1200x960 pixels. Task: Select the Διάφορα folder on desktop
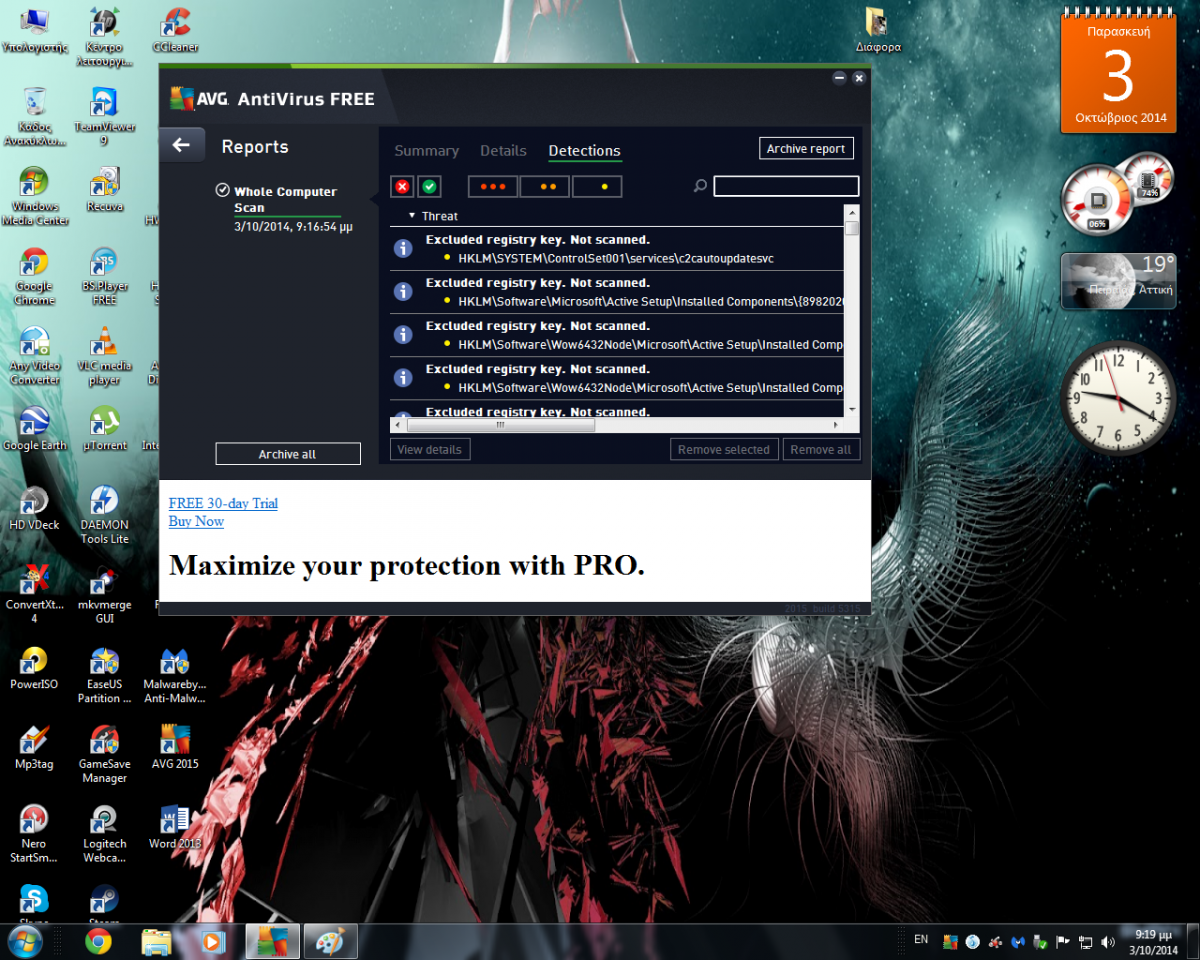pos(877,30)
